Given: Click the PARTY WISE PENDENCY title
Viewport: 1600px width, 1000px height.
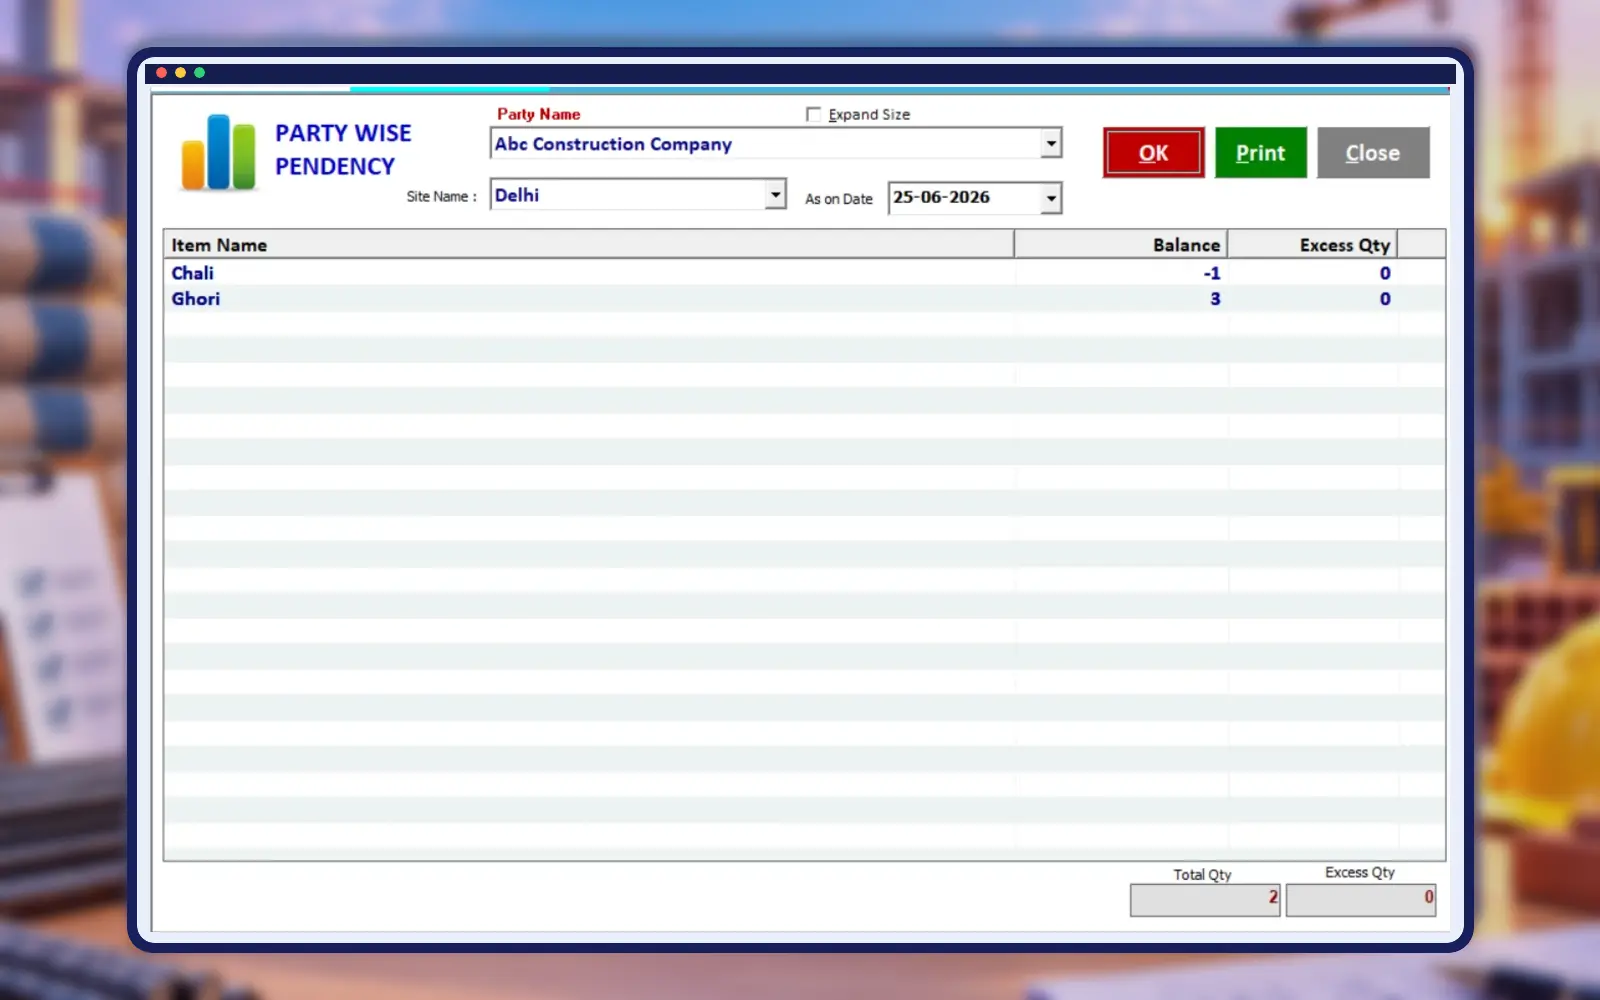Looking at the screenshot, I should point(343,150).
